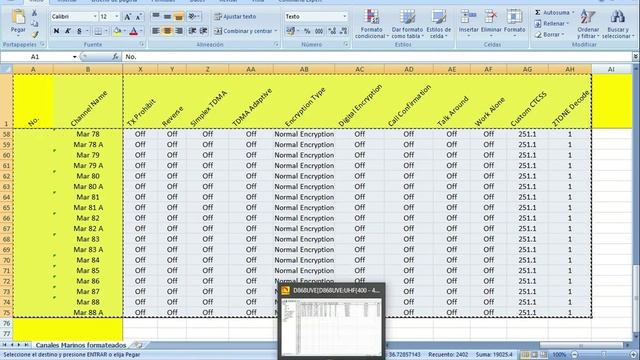The height and width of the screenshot is (360, 640).
Task: Open the Calibri font name dropdown
Action: point(95,17)
